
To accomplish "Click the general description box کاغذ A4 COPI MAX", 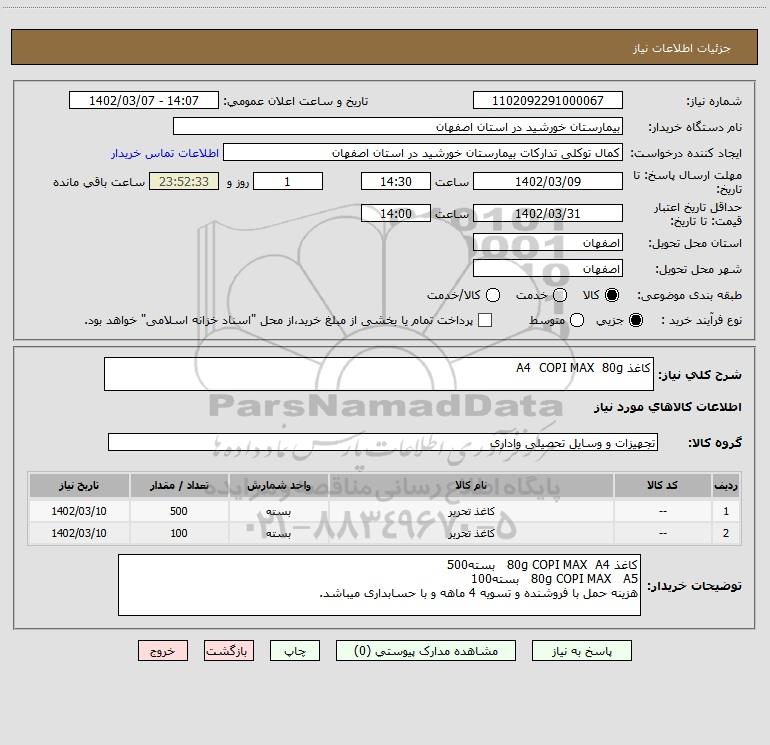I will pos(379,374).
